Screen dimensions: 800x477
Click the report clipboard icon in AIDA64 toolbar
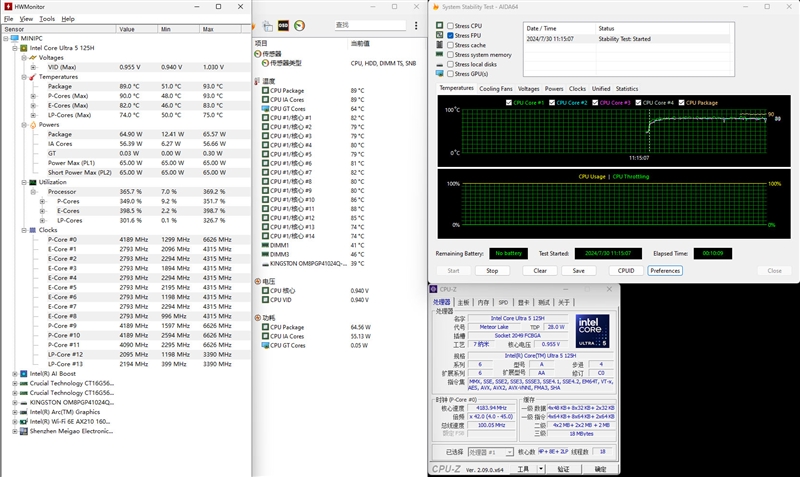(x=267, y=26)
